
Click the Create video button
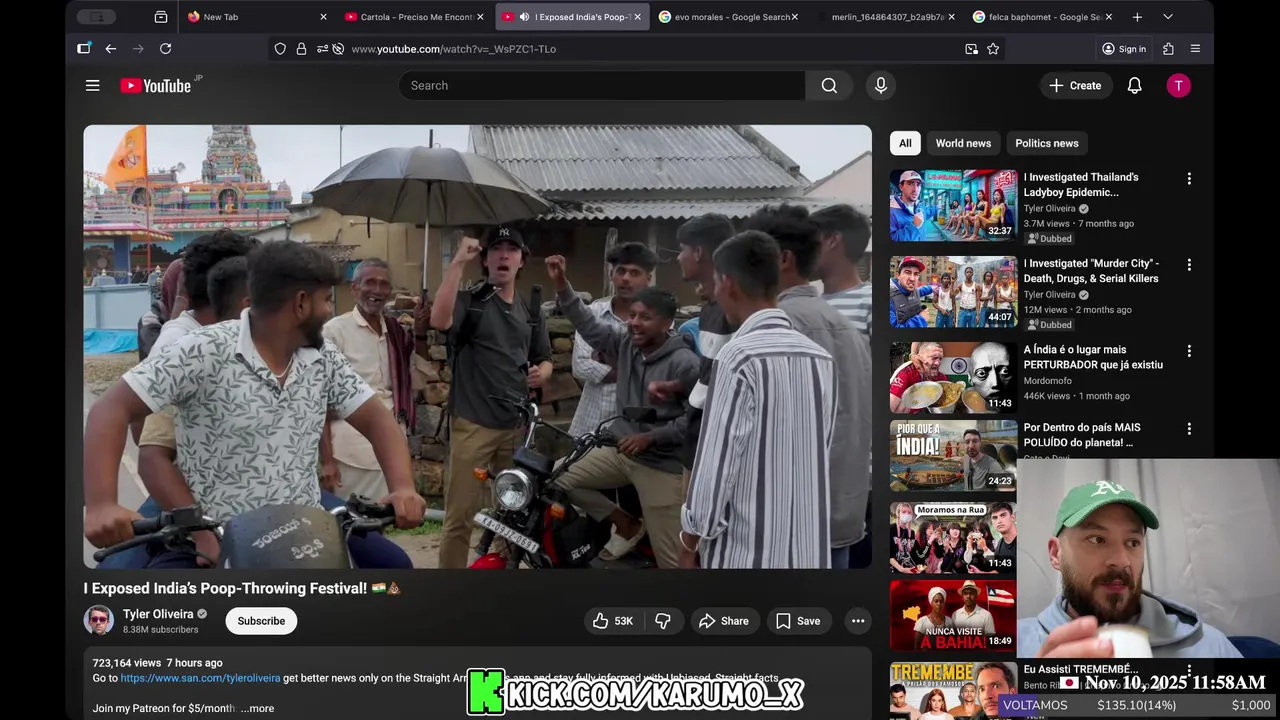(1075, 86)
